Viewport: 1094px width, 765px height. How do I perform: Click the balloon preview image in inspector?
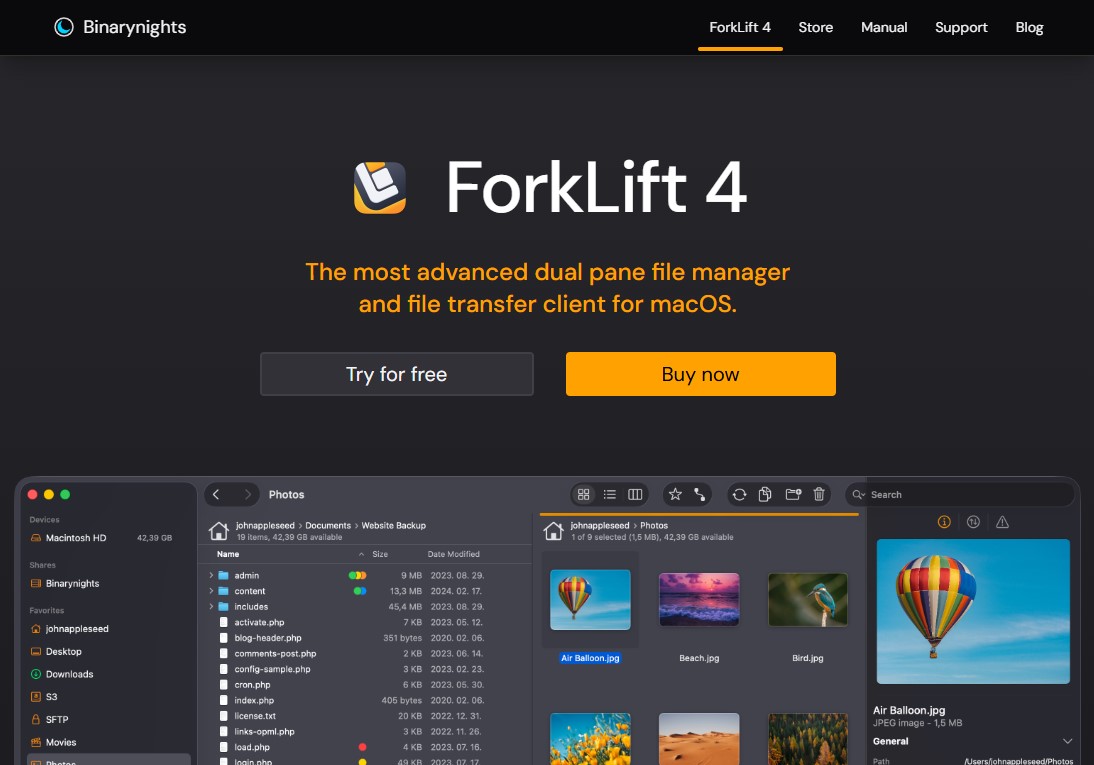(x=973, y=611)
